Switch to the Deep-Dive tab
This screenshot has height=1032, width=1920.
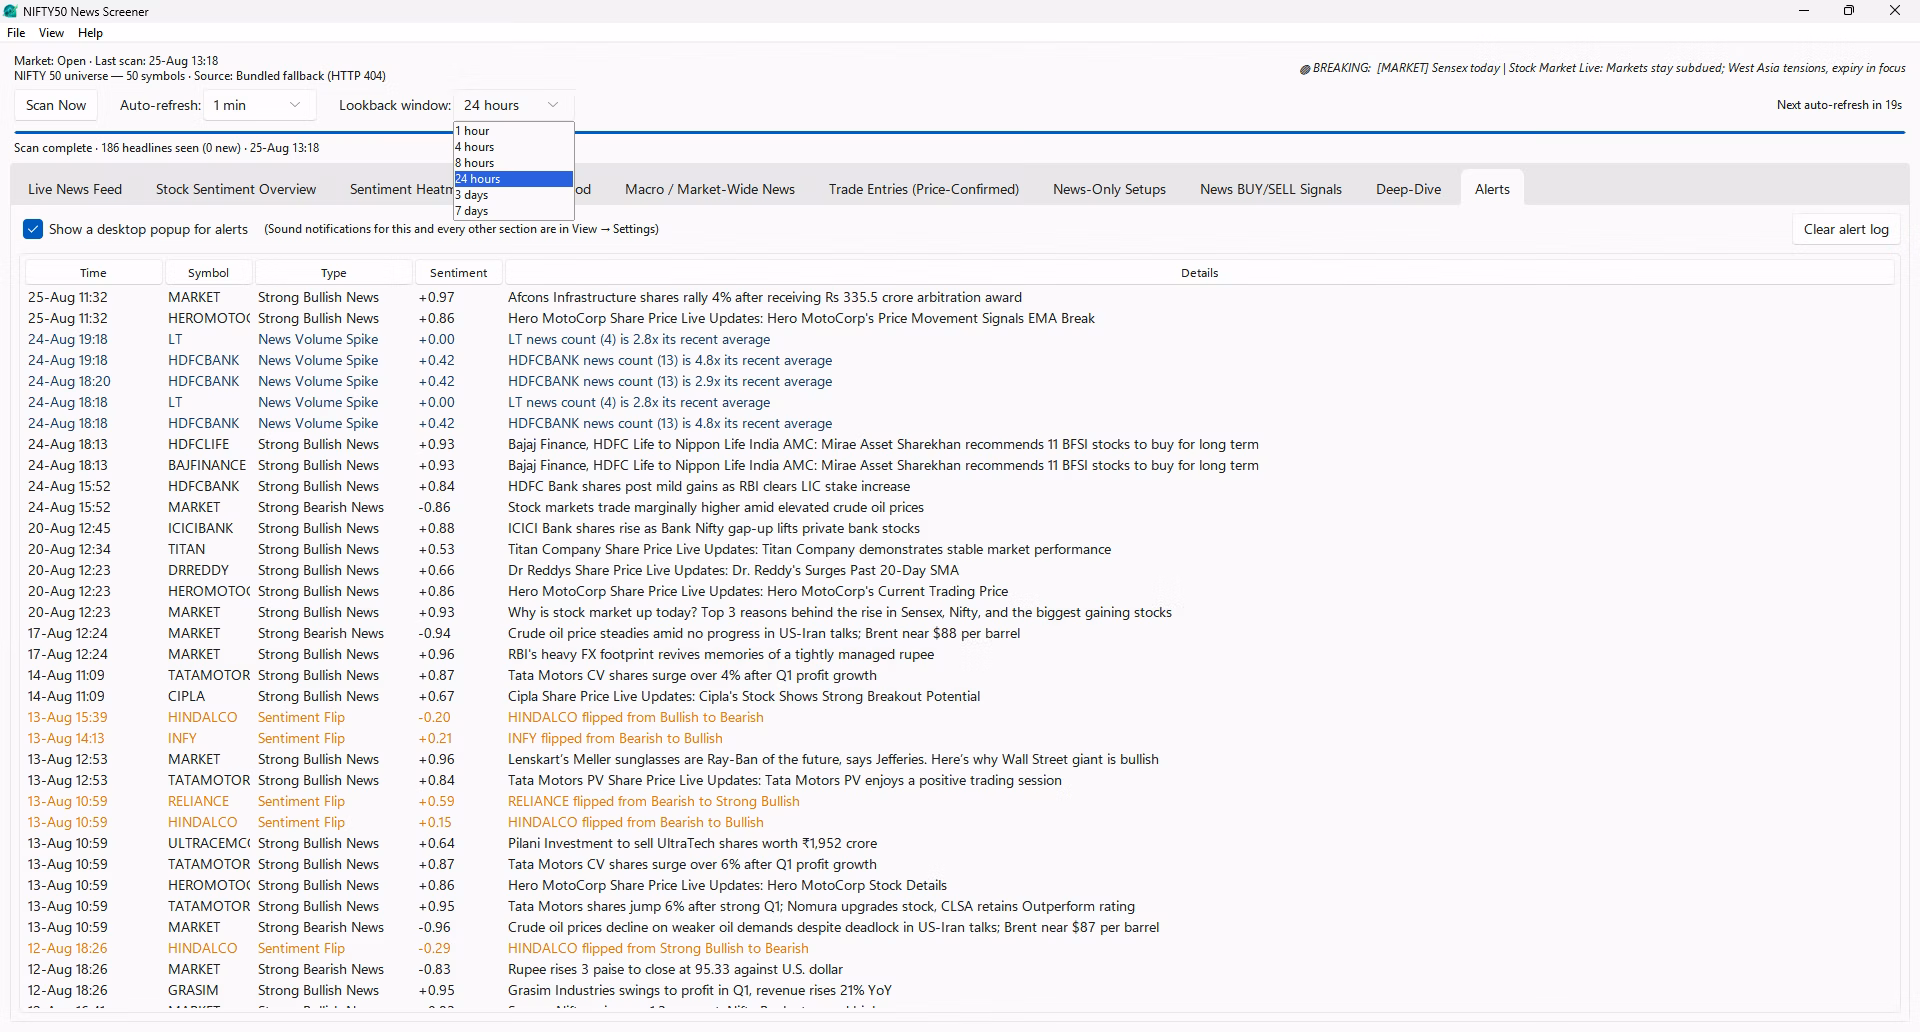coord(1408,189)
